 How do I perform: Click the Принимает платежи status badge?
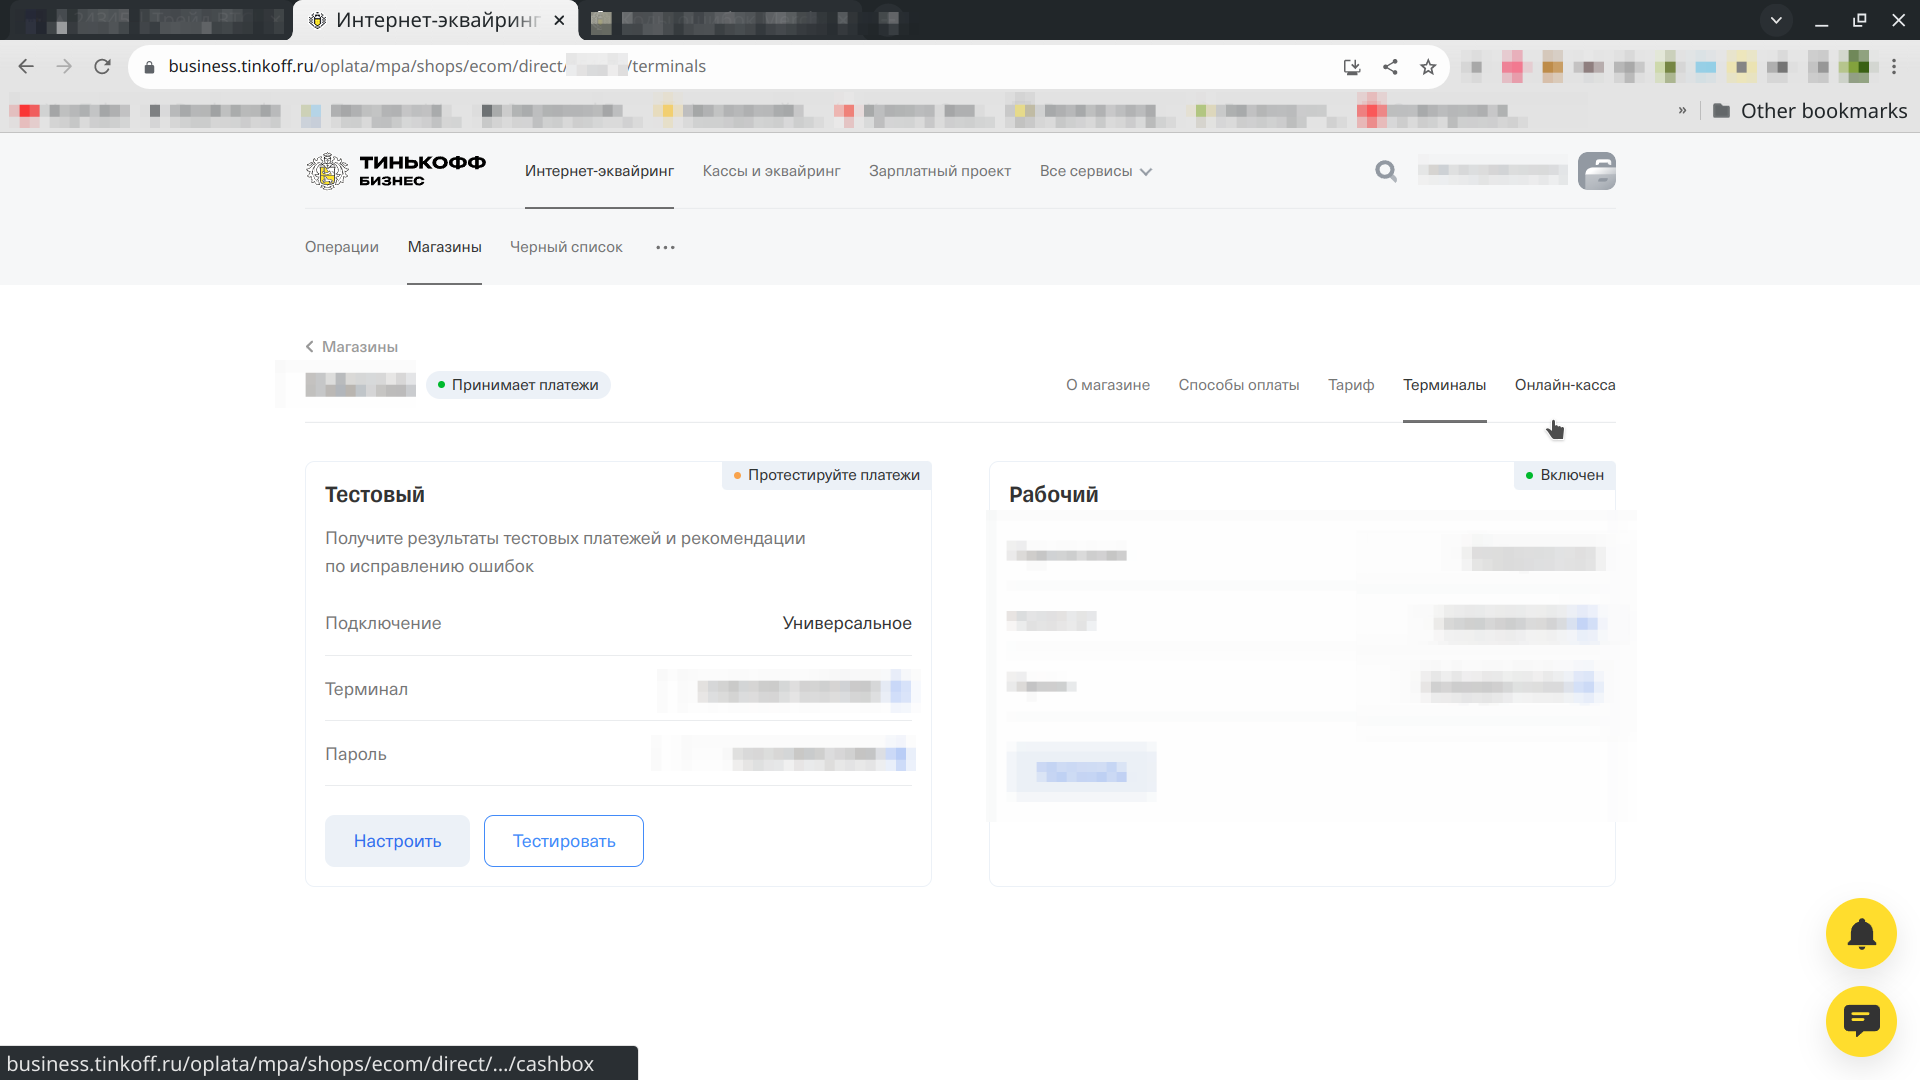(x=518, y=385)
